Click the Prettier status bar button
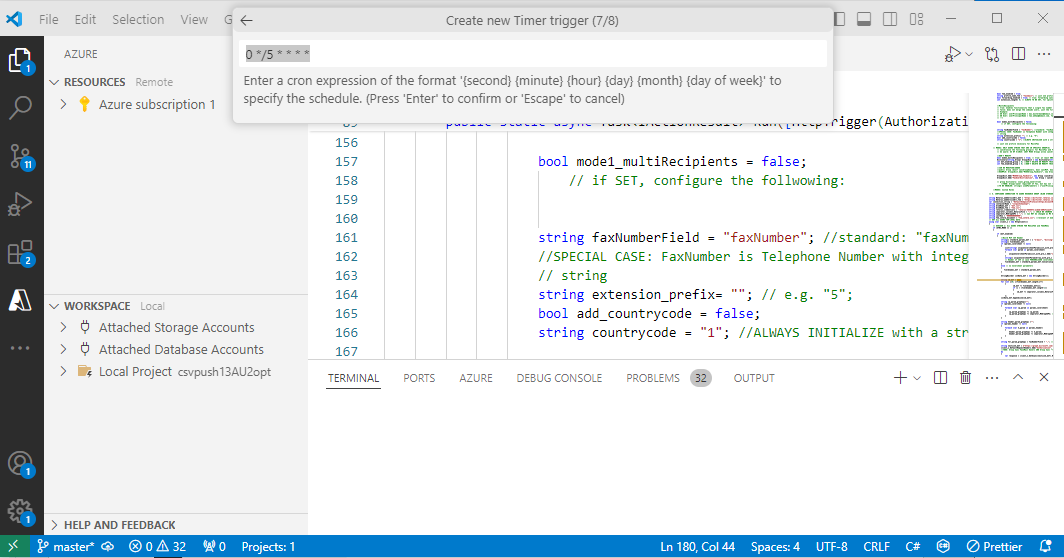Viewport: 1064px width, 558px height. (994, 547)
